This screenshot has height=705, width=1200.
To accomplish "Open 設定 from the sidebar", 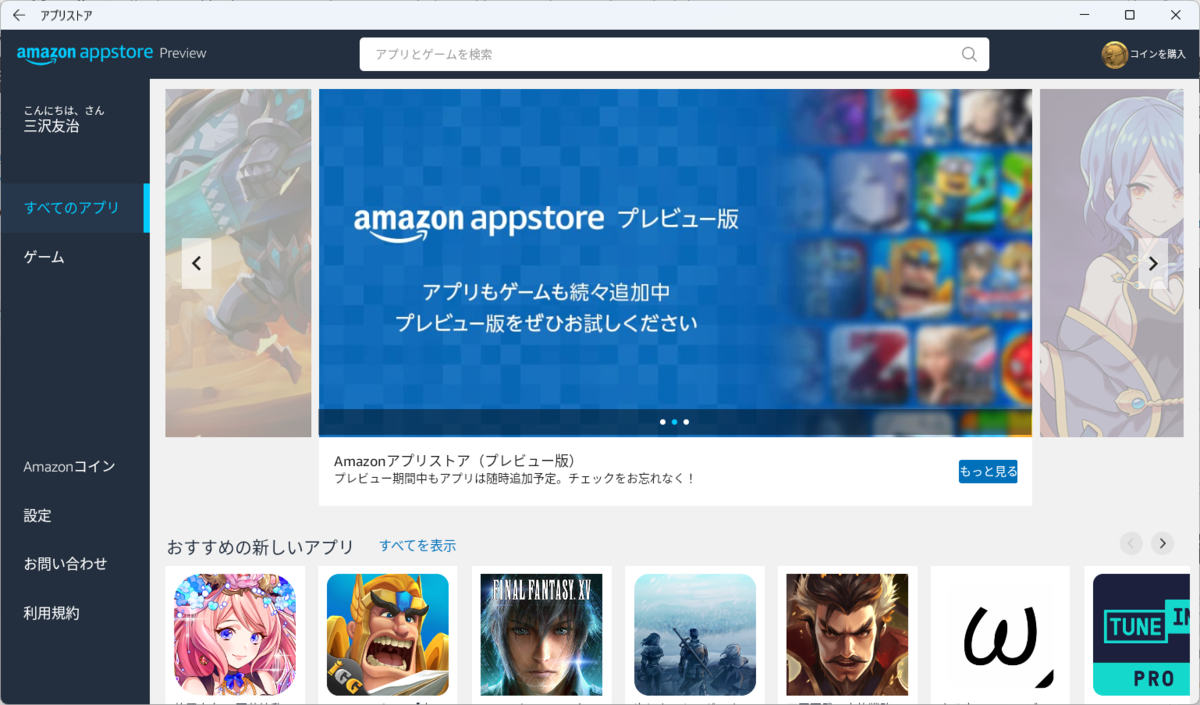I will tap(36, 515).
